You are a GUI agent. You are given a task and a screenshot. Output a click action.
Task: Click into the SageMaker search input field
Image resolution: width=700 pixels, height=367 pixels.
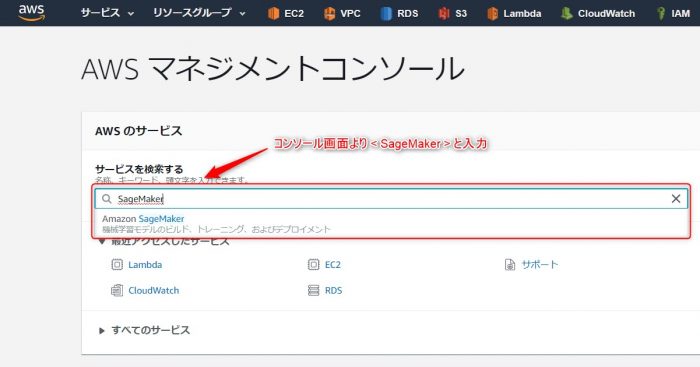[x=391, y=199]
